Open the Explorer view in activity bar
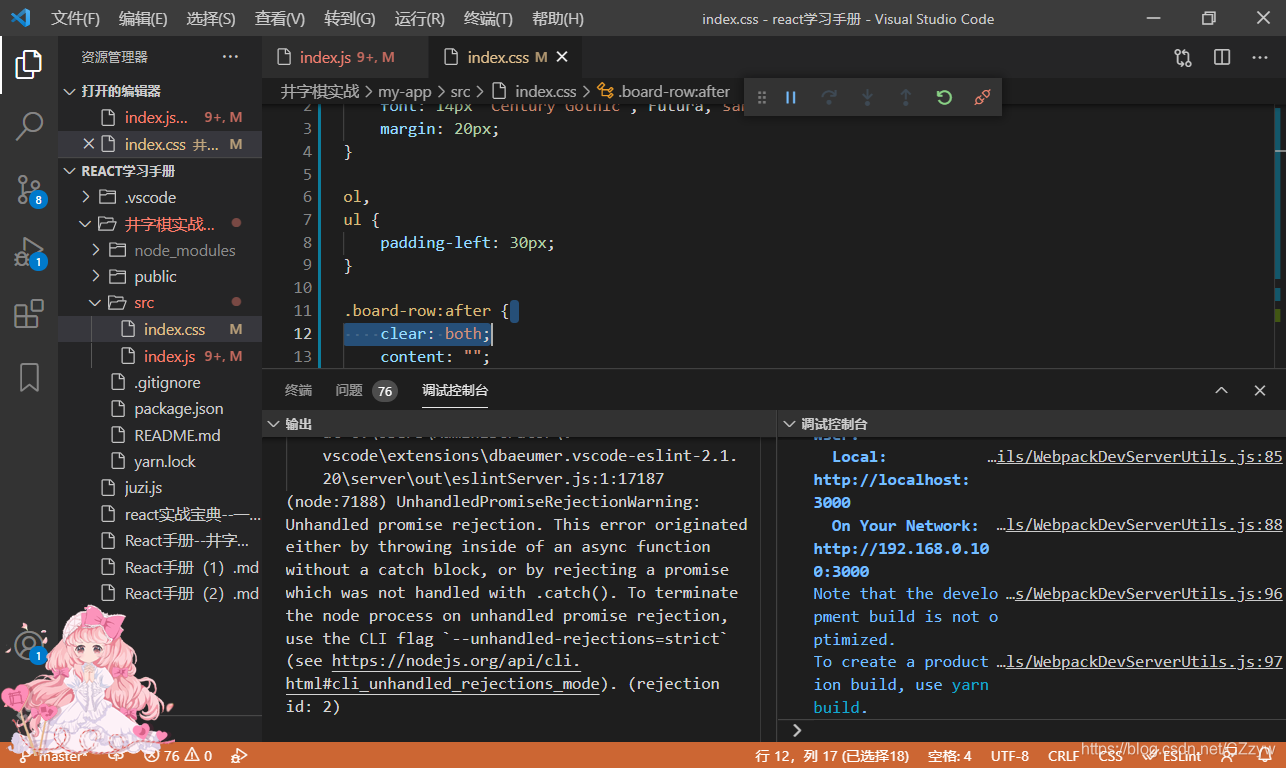The height and width of the screenshot is (768, 1286). point(29,64)
